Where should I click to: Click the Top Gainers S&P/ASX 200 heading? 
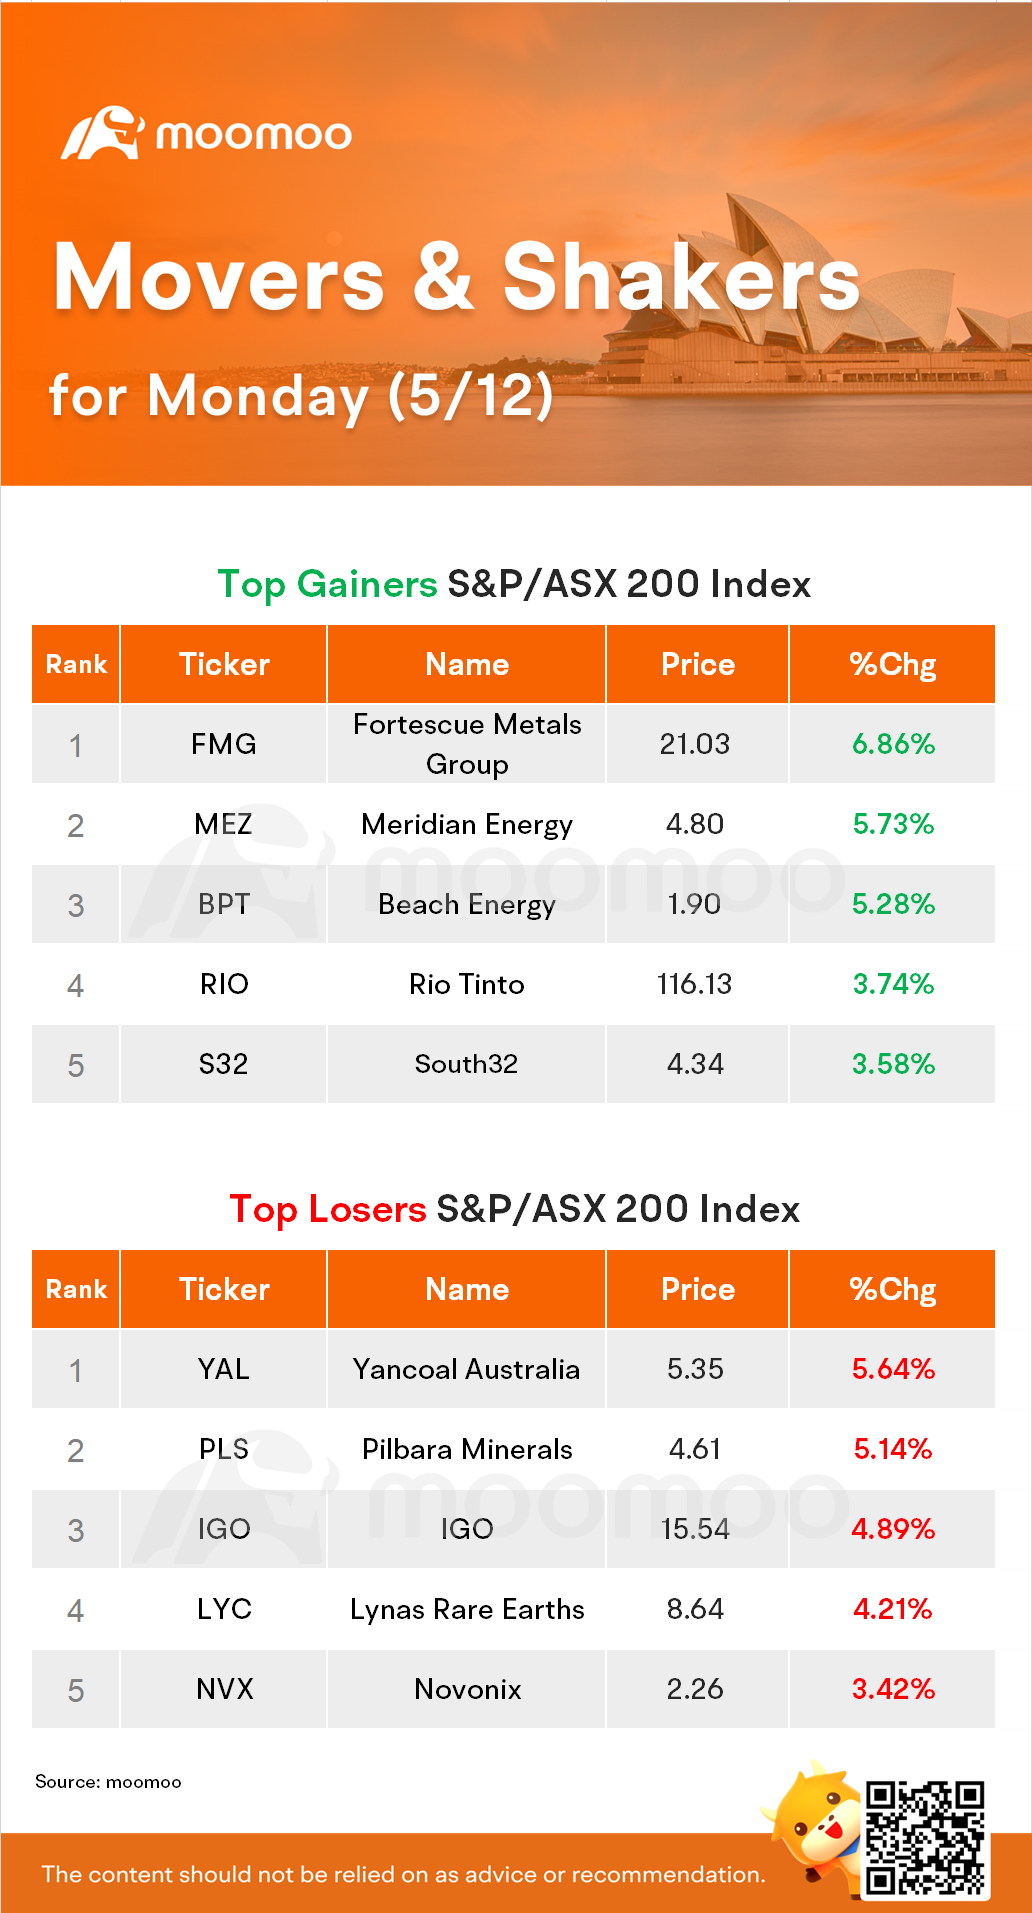(514, 585)
